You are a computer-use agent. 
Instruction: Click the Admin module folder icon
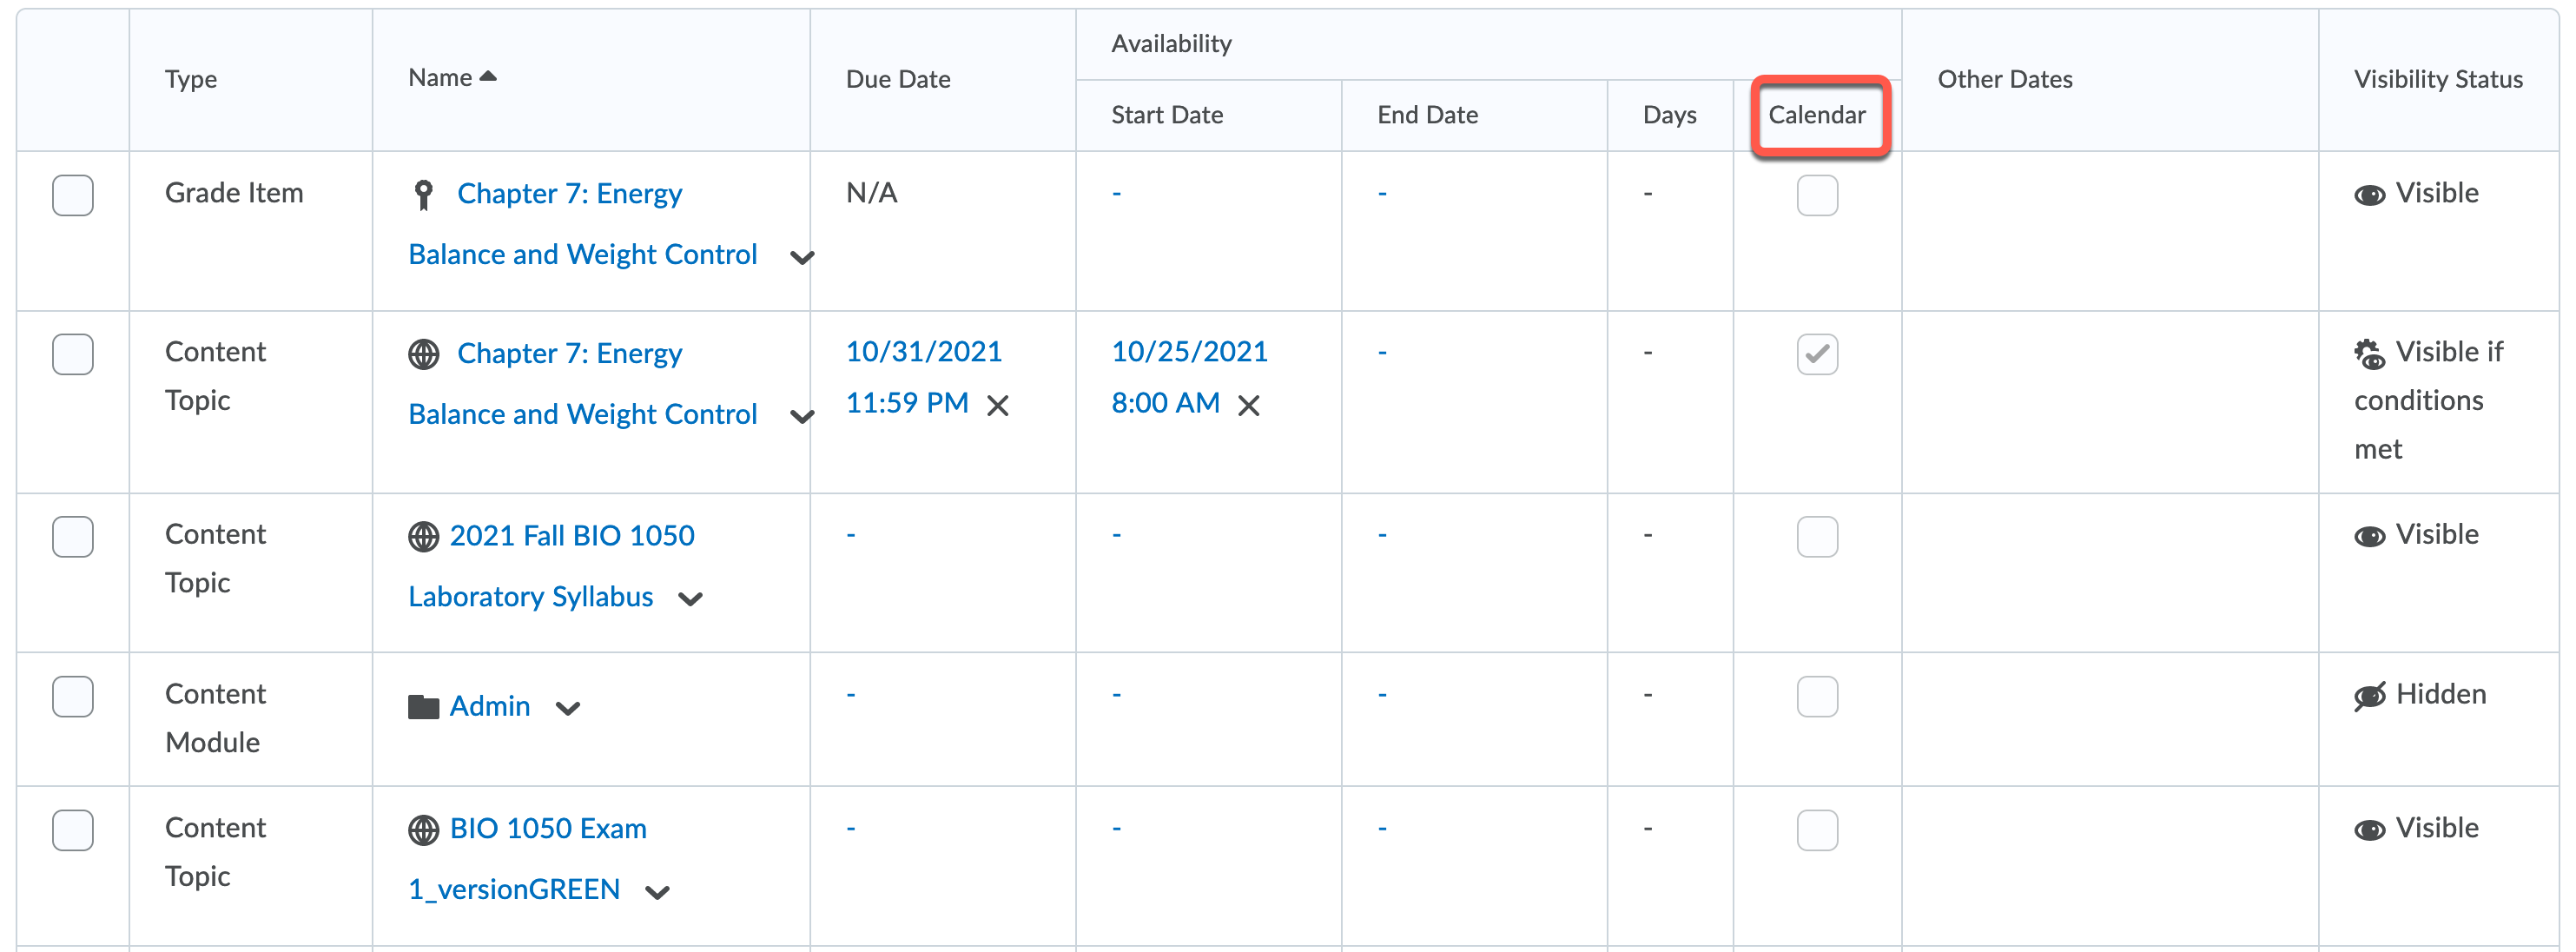click(x=423, y=707)
